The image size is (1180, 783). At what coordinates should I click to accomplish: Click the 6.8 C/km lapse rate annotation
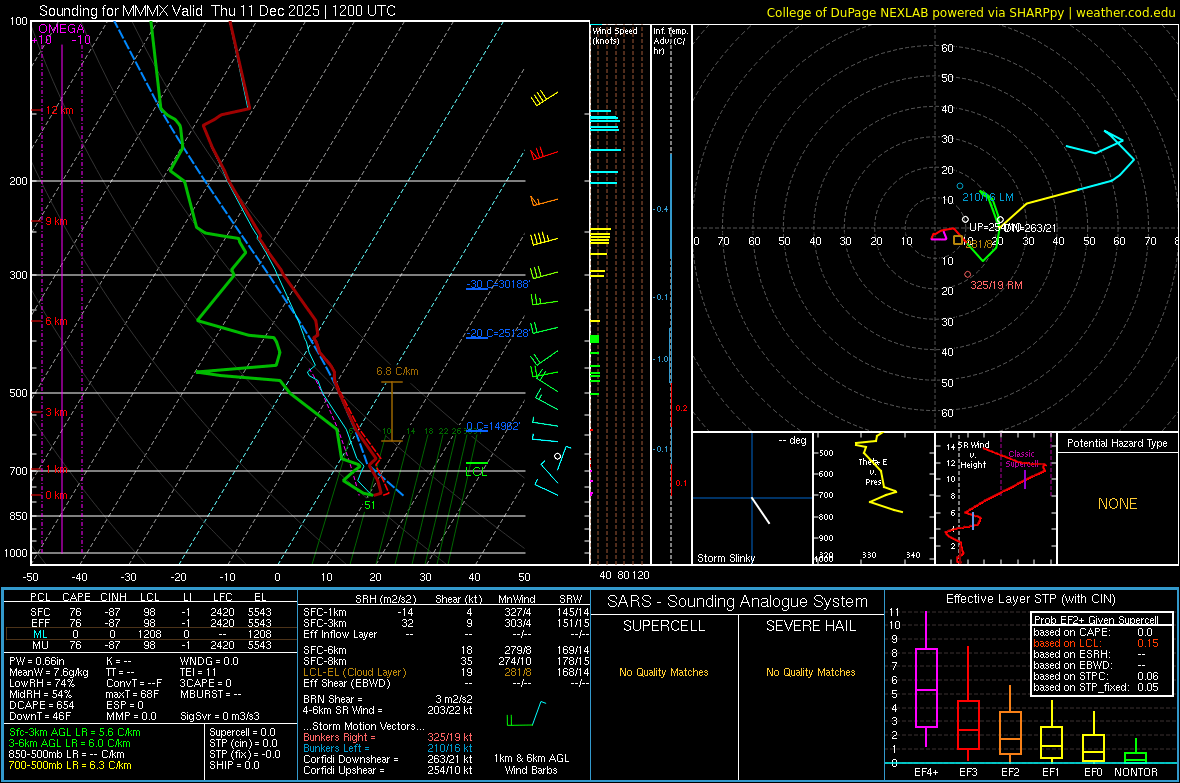pyautogui.click(x=397, y=371)
